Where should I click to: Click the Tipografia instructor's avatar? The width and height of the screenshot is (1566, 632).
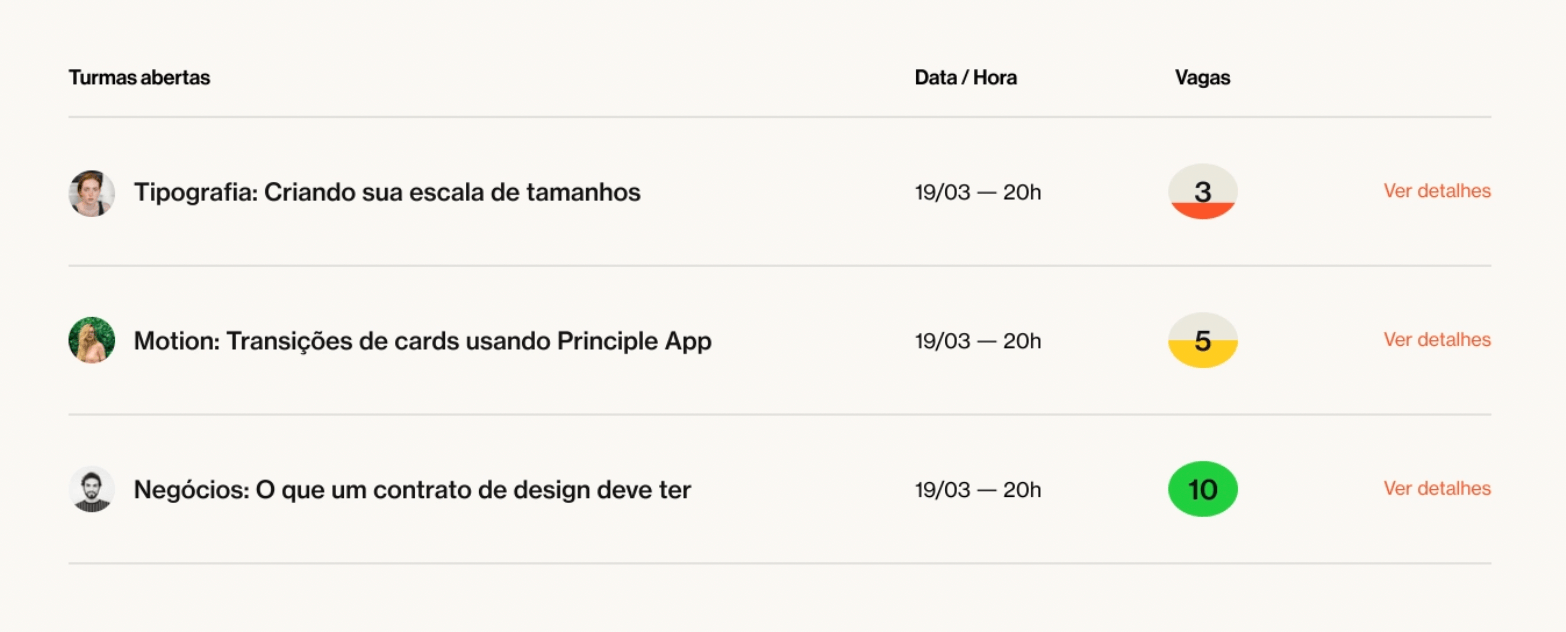(x=91, y=192)
